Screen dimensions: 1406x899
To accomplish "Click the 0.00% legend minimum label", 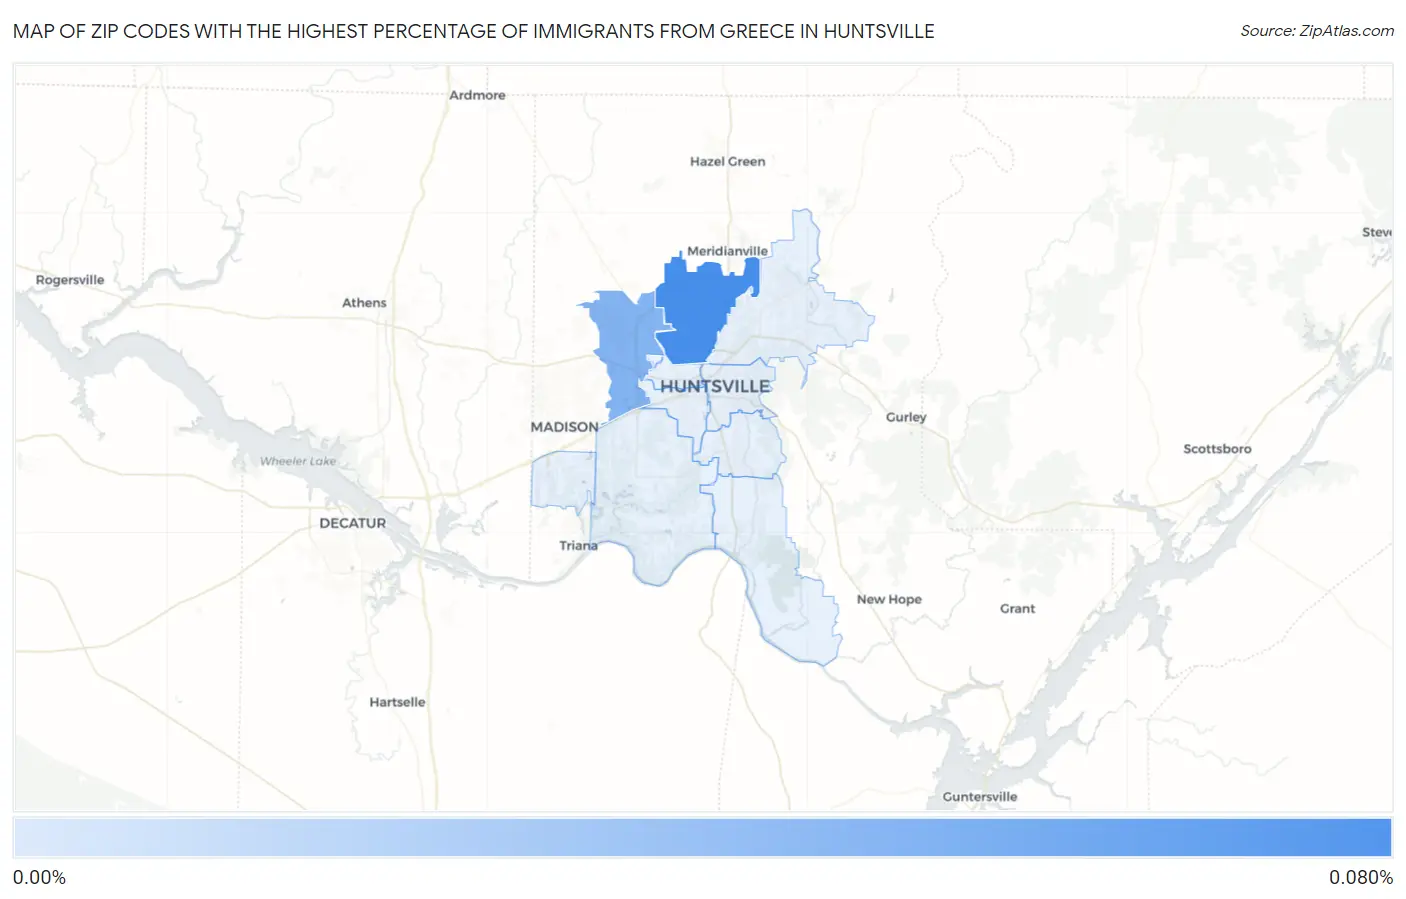I will tap(39, 877).
